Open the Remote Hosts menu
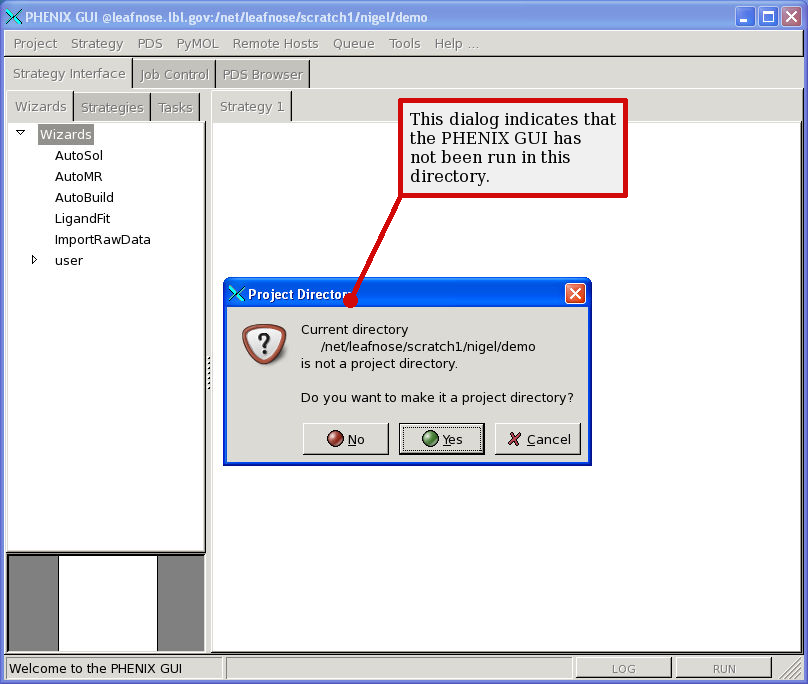808x684 pixels. (x=275, y=43)
